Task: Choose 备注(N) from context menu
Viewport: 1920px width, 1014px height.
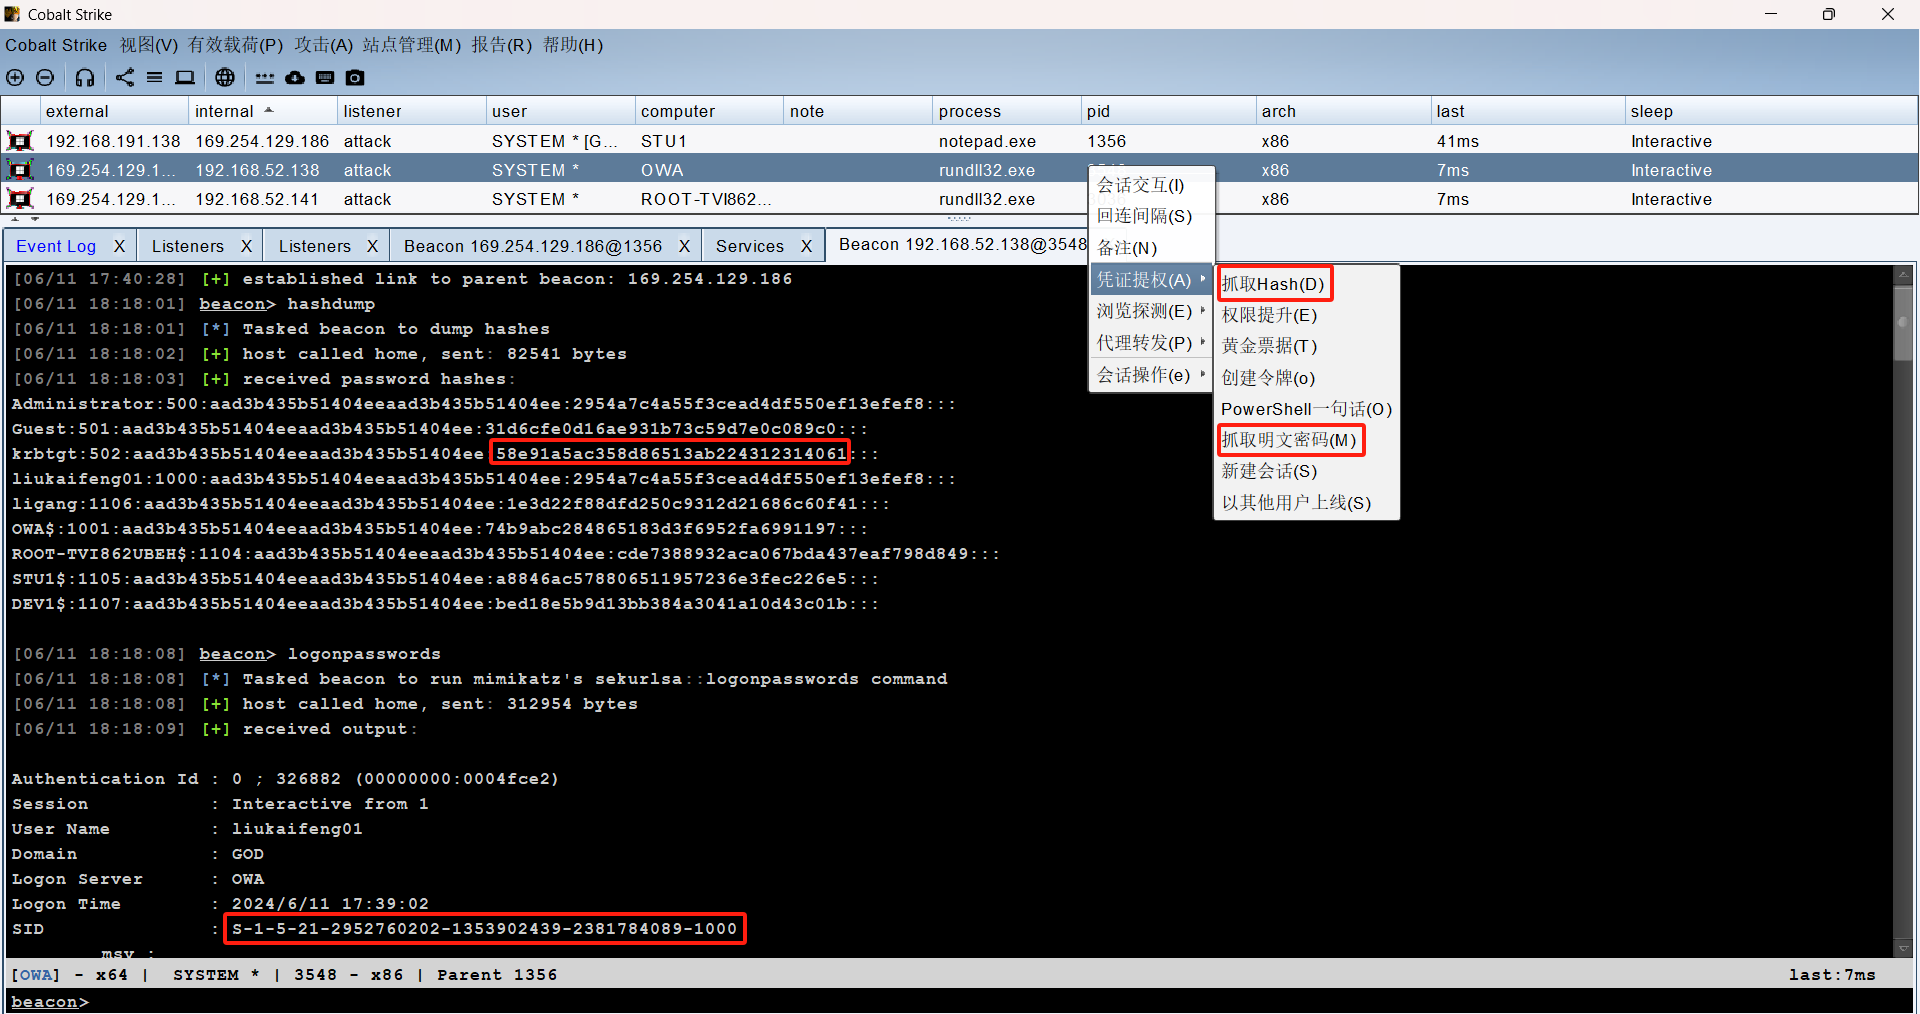Action: 1151,248
